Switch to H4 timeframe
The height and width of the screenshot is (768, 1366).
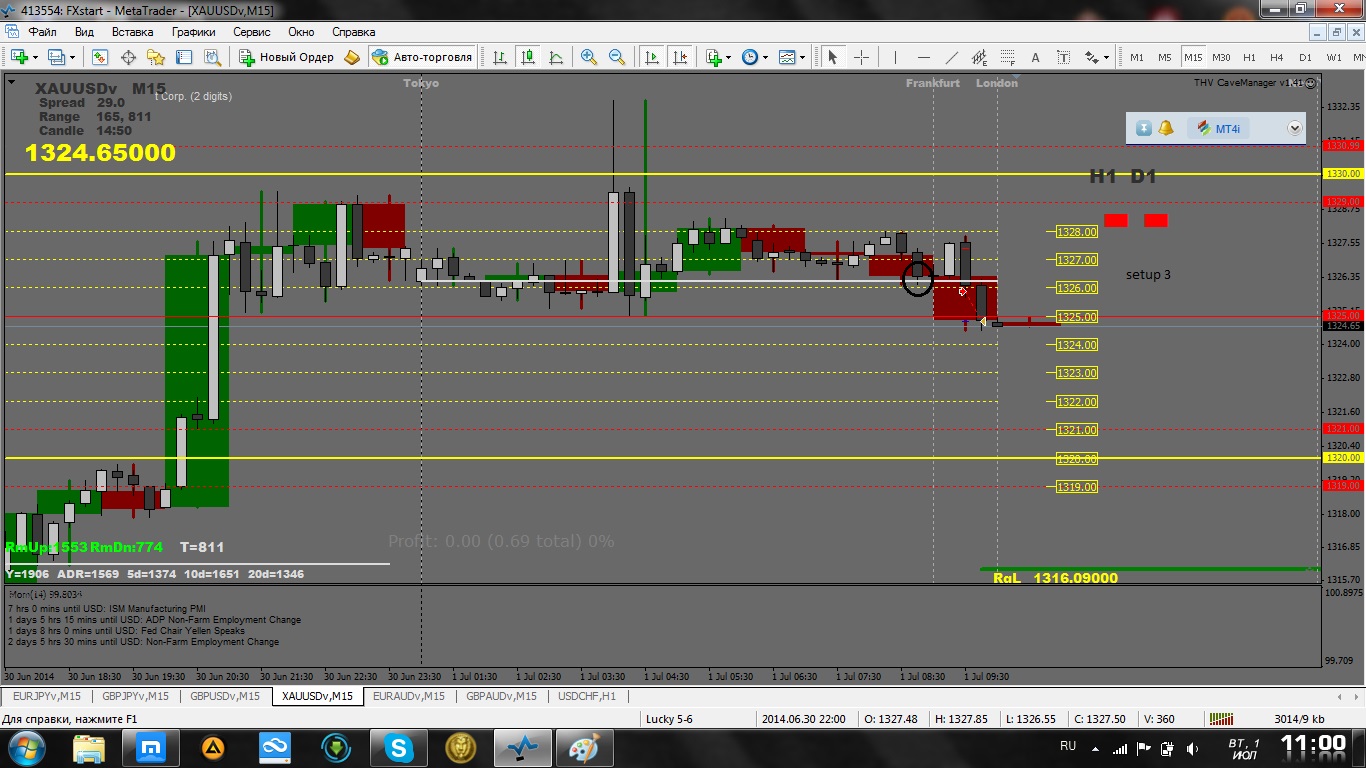point(1277,57)
